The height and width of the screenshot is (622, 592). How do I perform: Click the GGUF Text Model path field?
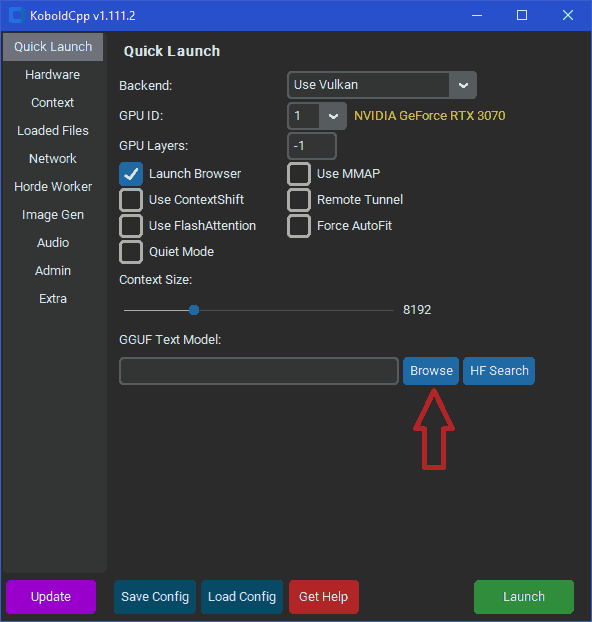coord(259,371)
